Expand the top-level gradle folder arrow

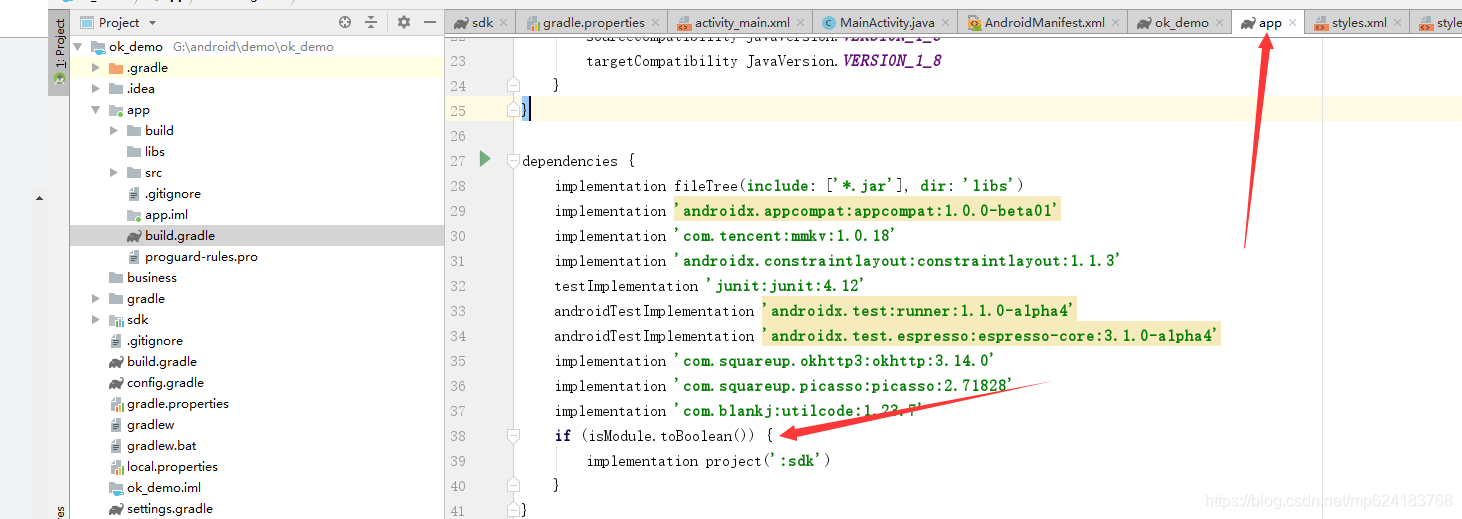[x=96, y=299]
